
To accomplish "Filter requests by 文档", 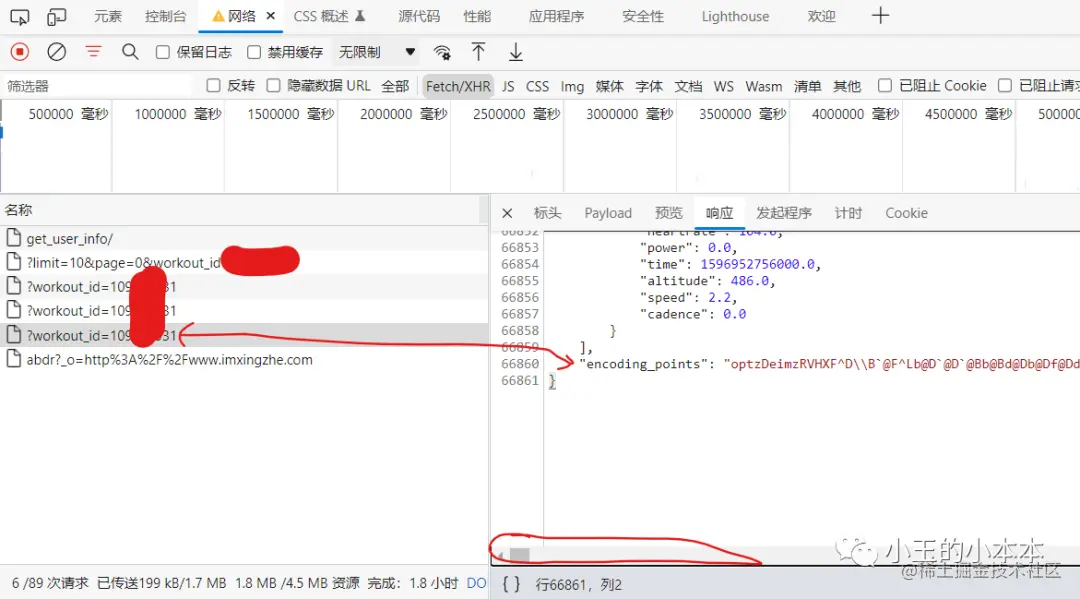I will (x=688, y=86).
